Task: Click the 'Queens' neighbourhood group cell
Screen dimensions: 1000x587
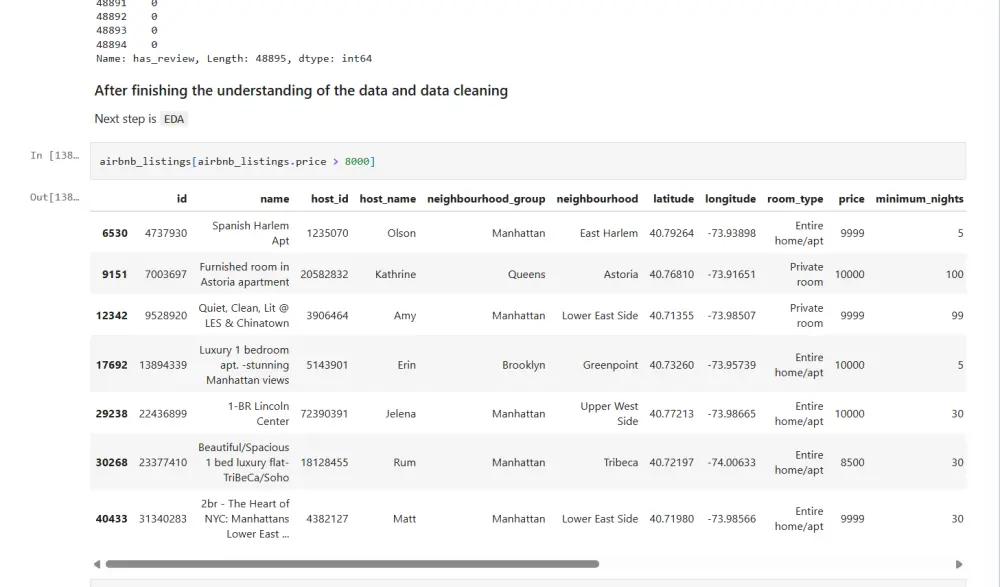Action: click(526, 274)
